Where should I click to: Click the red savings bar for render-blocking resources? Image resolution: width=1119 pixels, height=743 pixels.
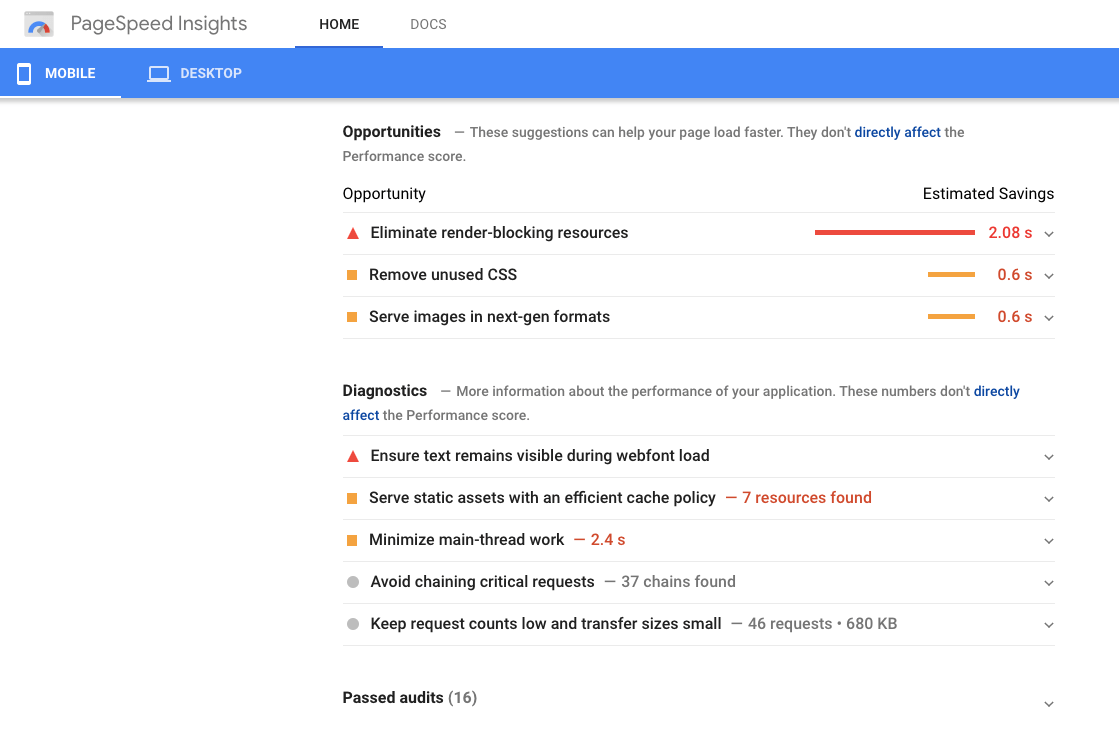point(893,231)
